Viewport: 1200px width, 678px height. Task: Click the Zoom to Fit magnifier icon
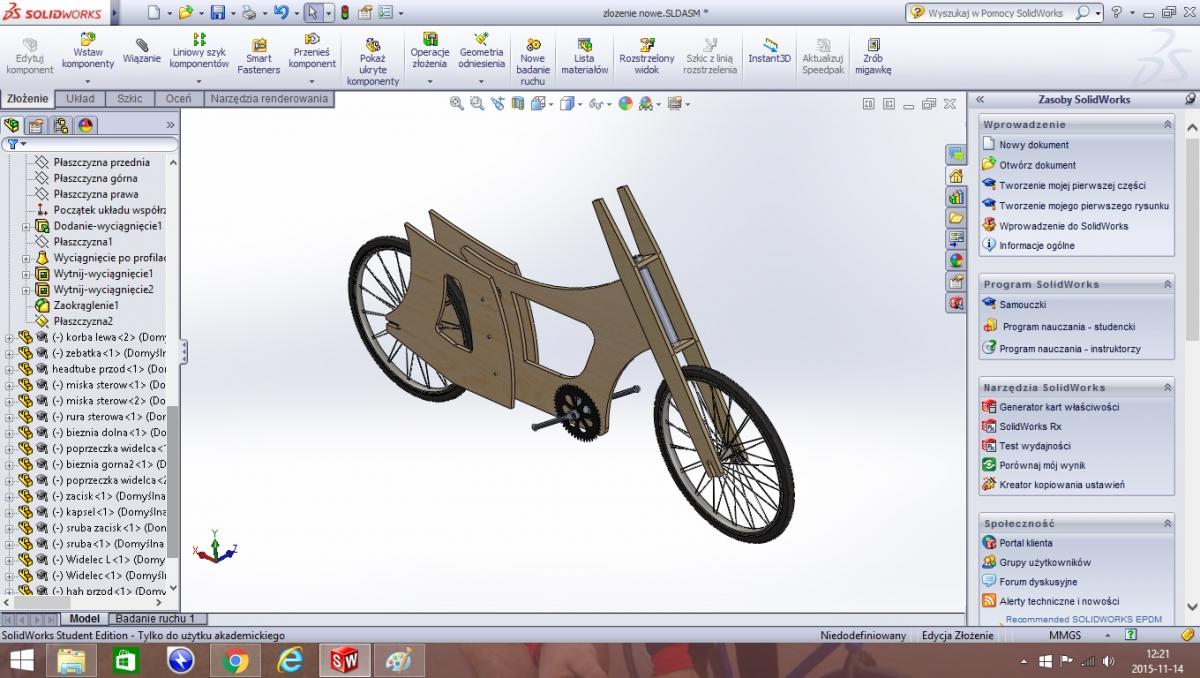[x=457, y=103]
